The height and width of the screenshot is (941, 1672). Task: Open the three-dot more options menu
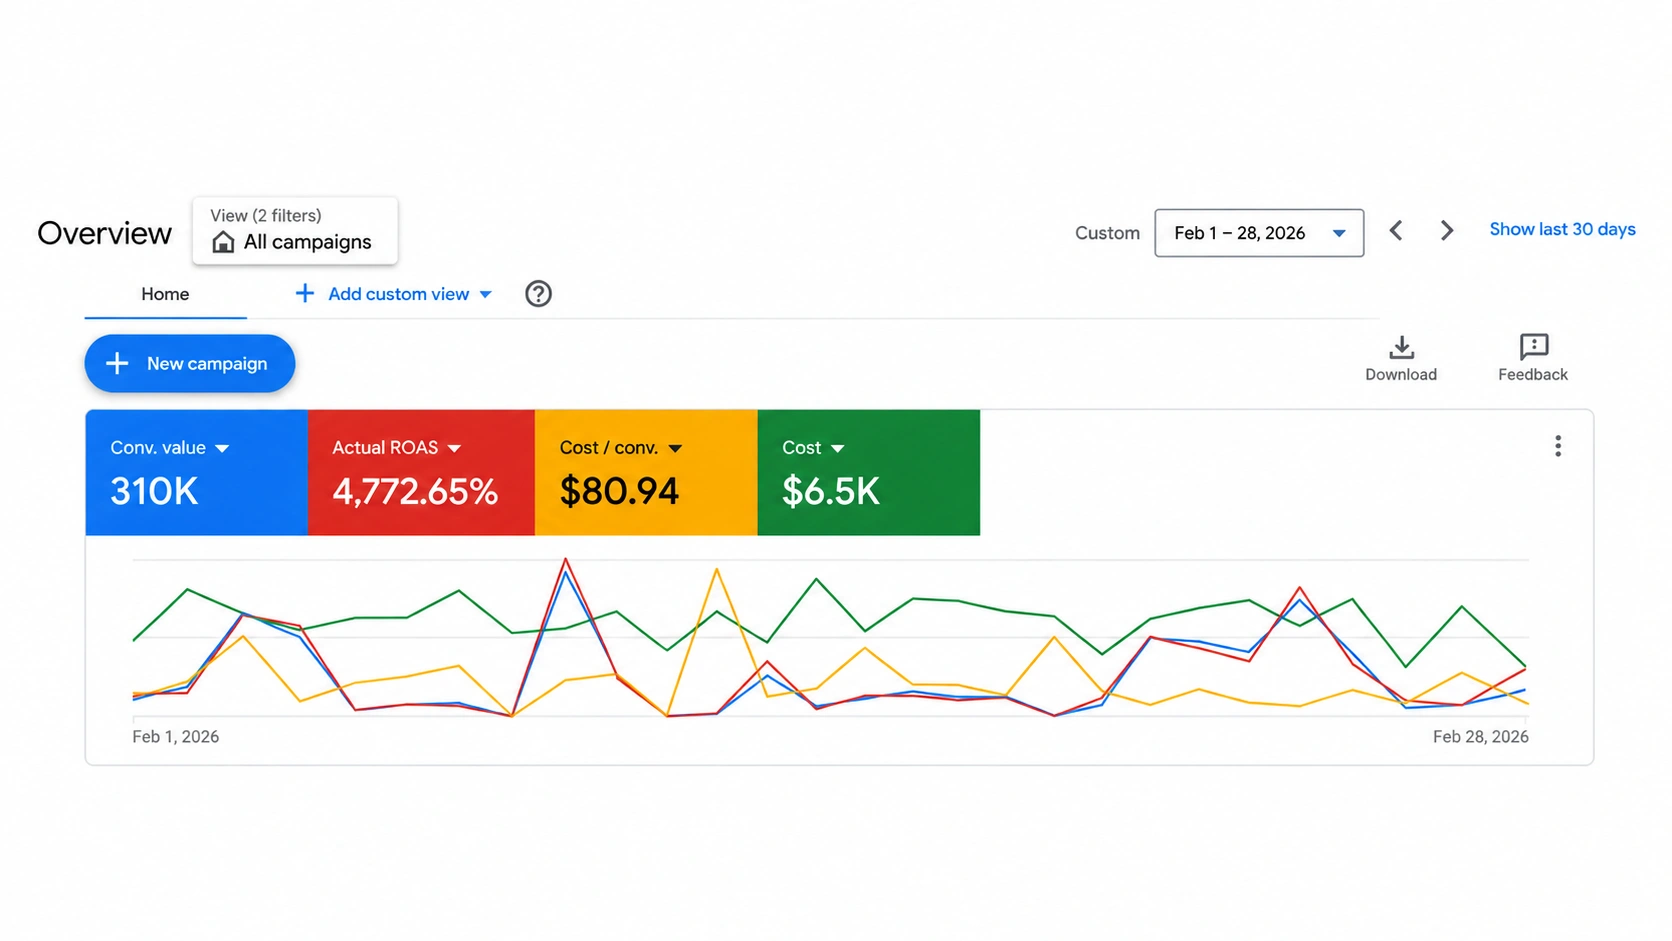[x=1557, y=446]
